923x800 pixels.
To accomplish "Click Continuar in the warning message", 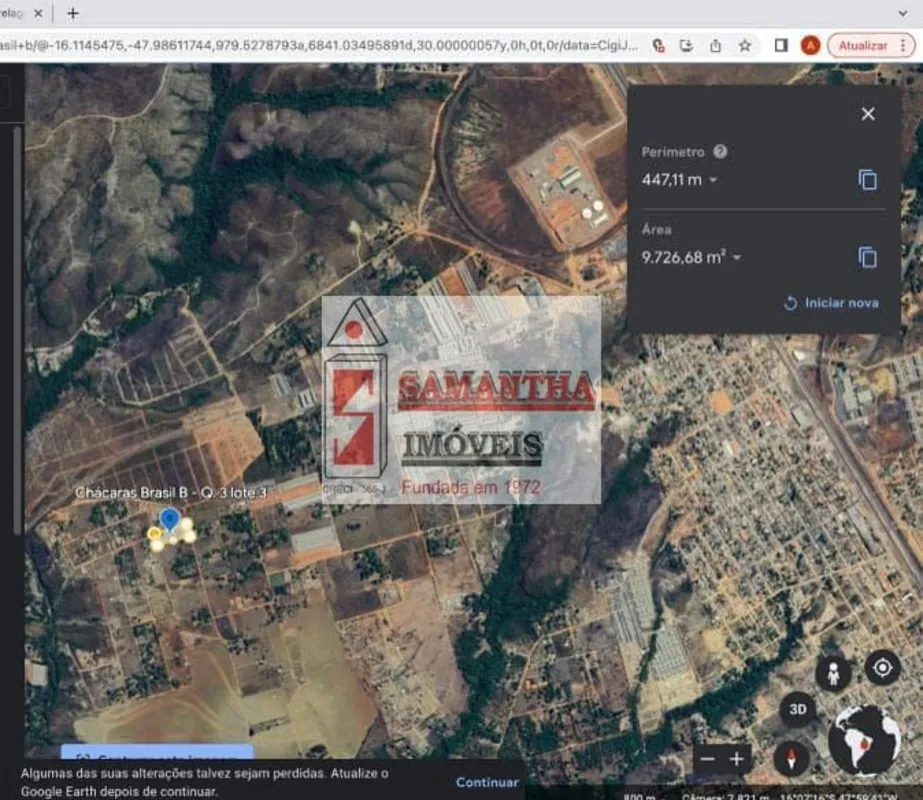I will [x=487, y=782].
